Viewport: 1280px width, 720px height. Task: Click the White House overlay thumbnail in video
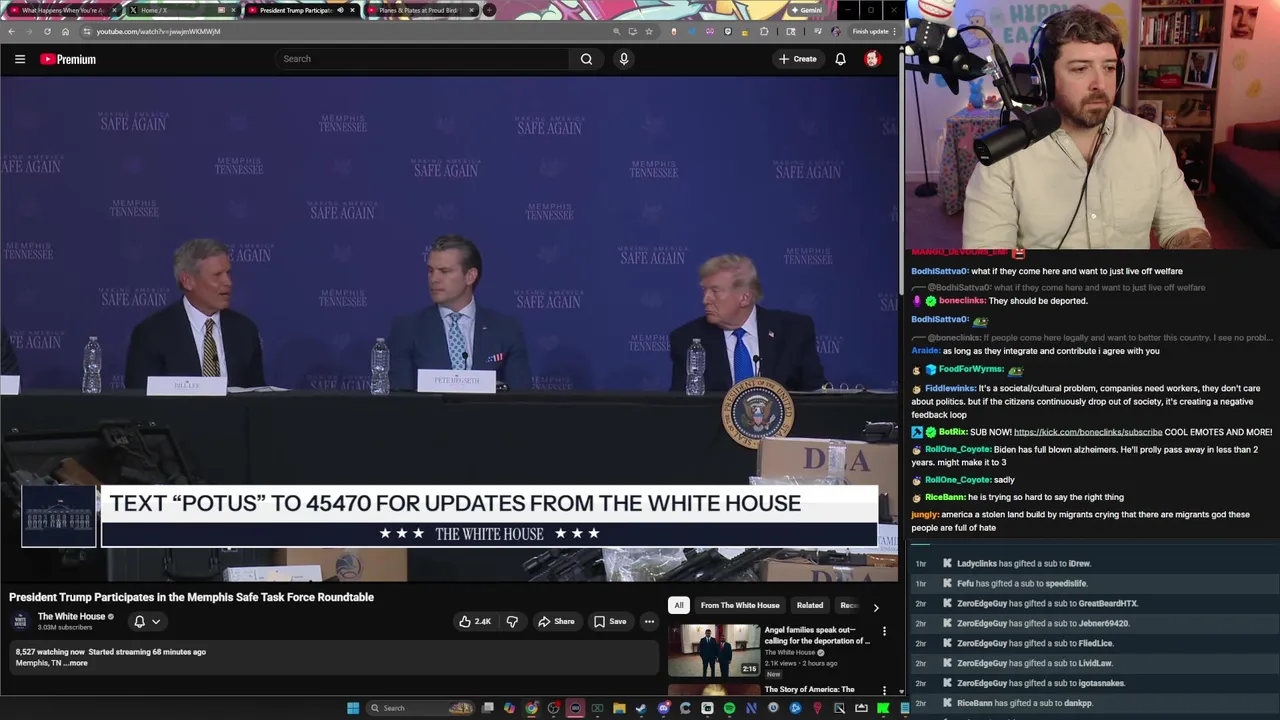pyautogui.click(x=59, y=516)
